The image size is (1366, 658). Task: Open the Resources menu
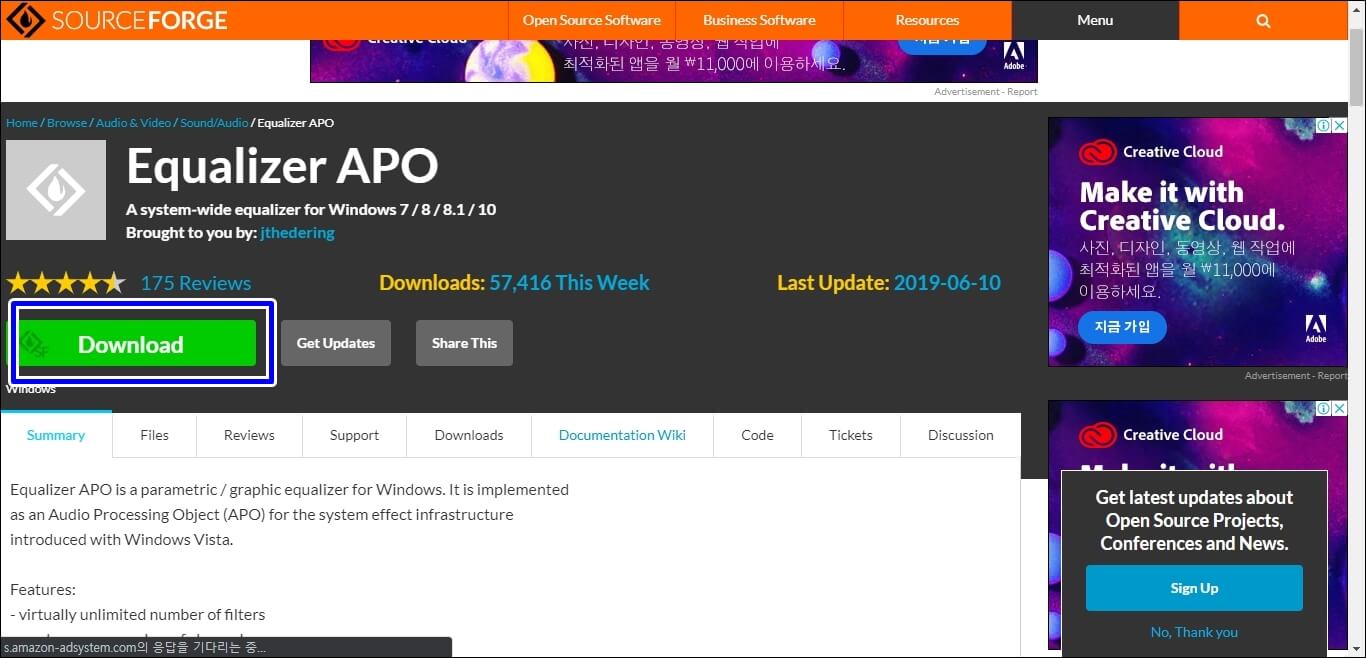[x=927, y=20]
